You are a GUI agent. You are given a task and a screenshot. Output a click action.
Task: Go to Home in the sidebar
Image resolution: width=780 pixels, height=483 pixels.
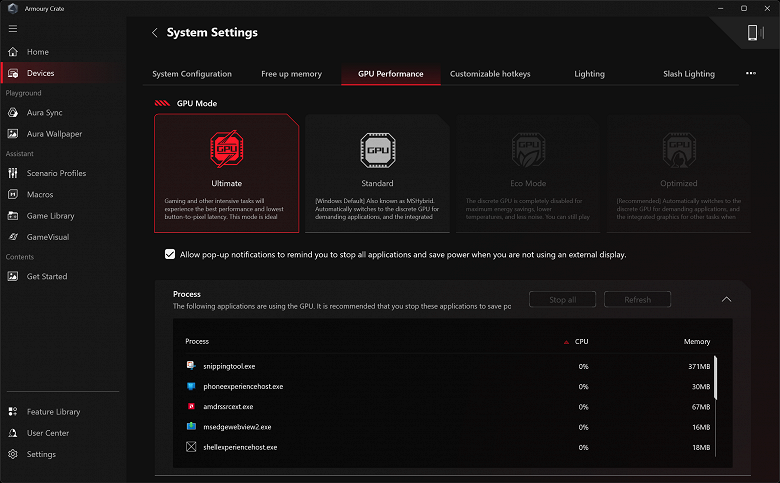click(x=37, y=52)
